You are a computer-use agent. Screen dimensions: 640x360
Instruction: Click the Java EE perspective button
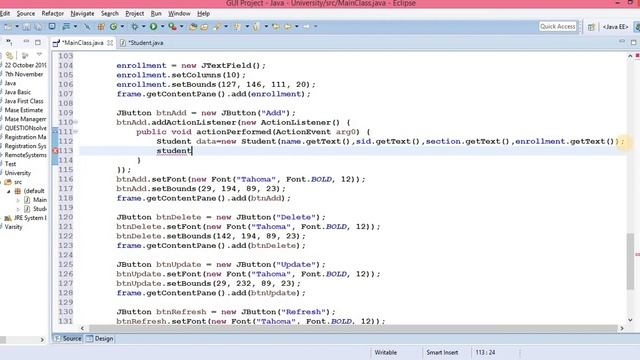coord(615,27)
